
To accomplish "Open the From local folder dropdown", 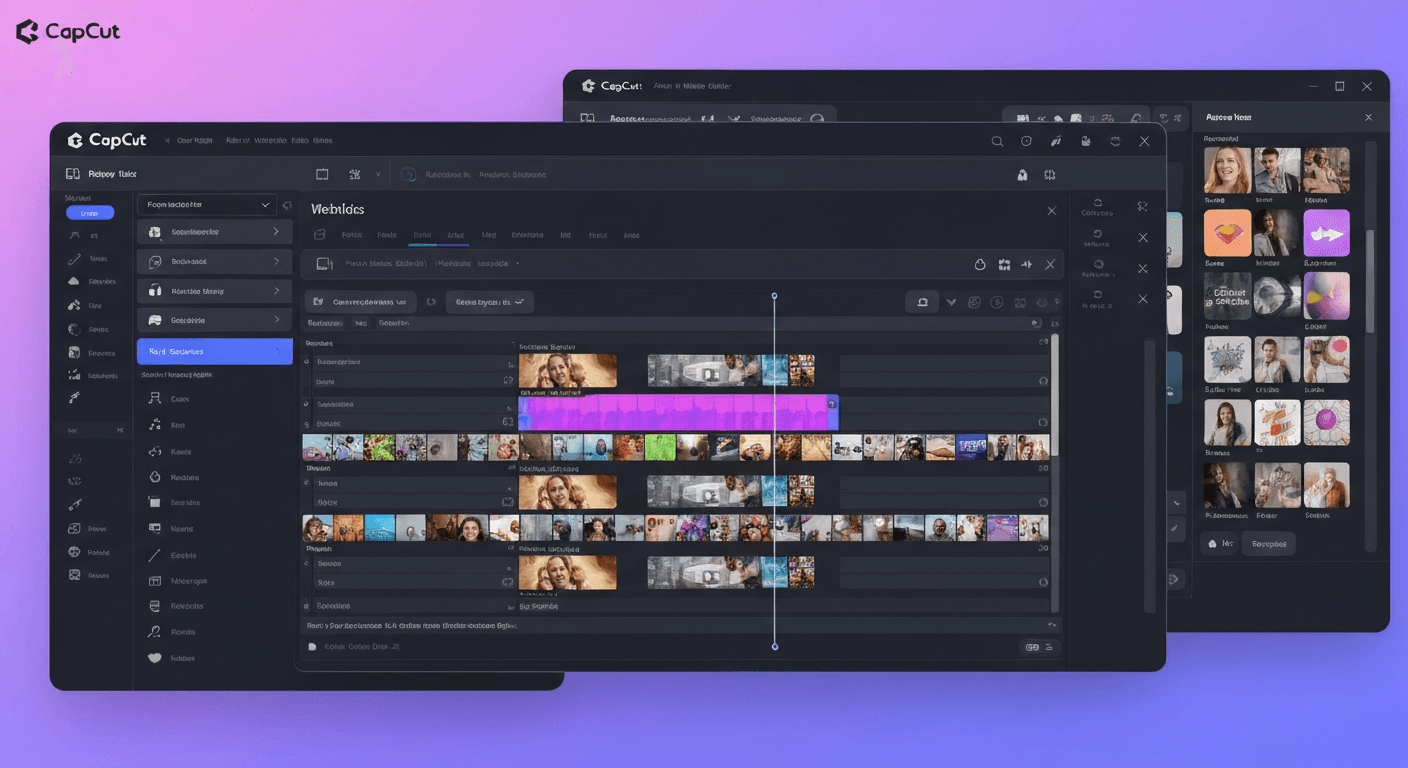I will [207, 204].
